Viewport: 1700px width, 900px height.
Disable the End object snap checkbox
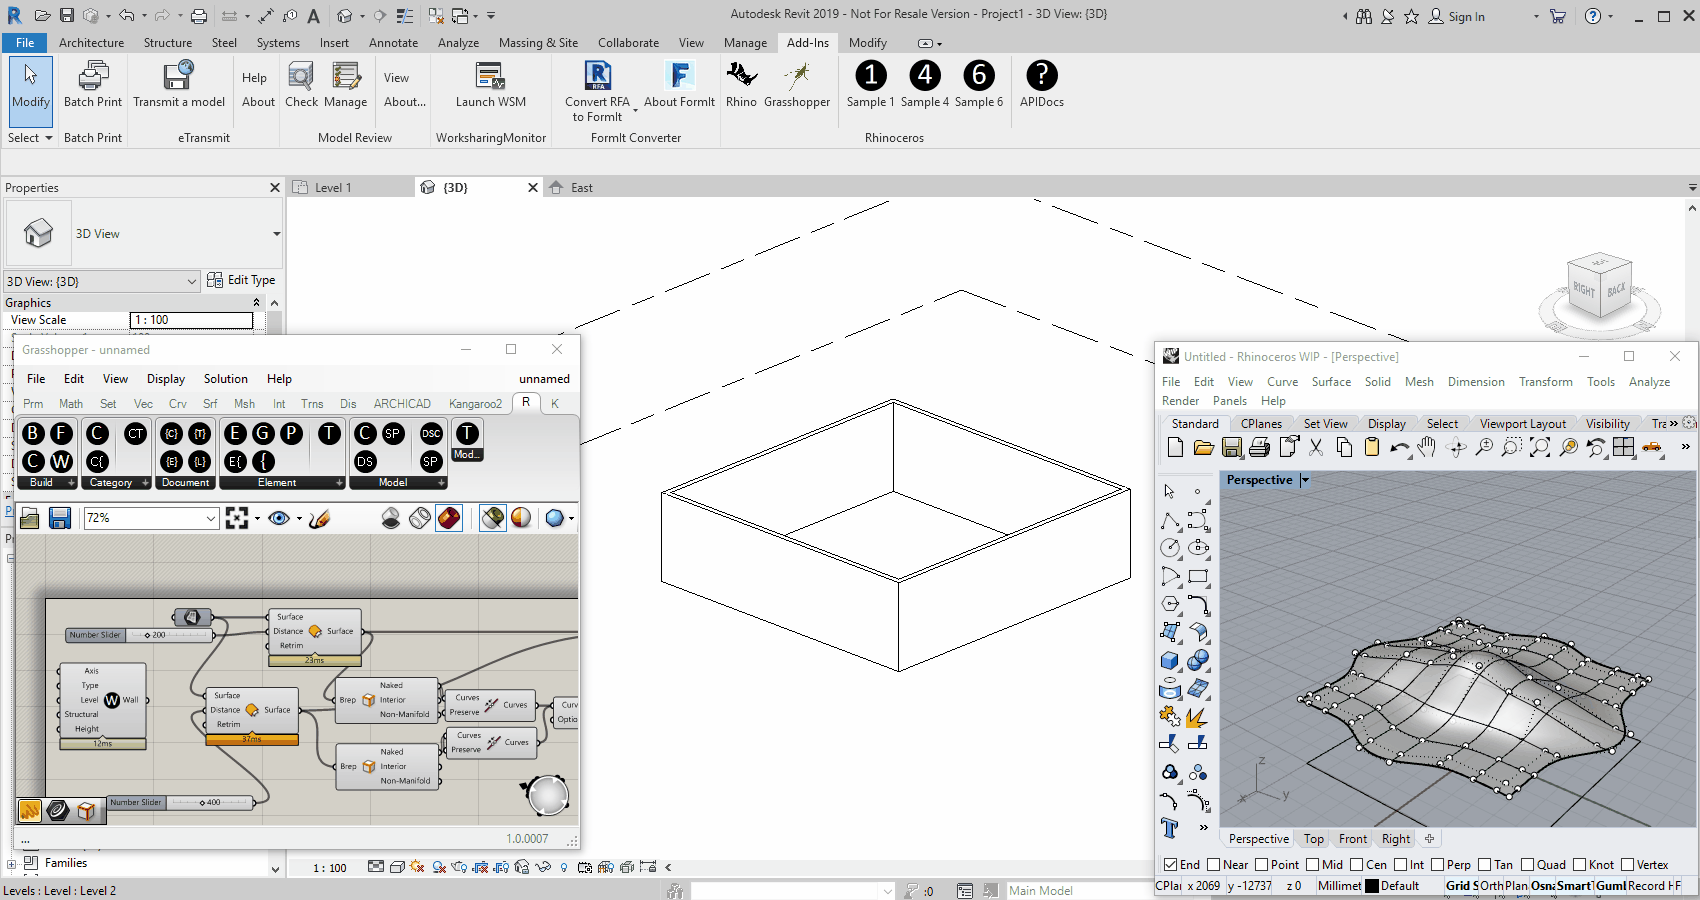point(1171,865)
